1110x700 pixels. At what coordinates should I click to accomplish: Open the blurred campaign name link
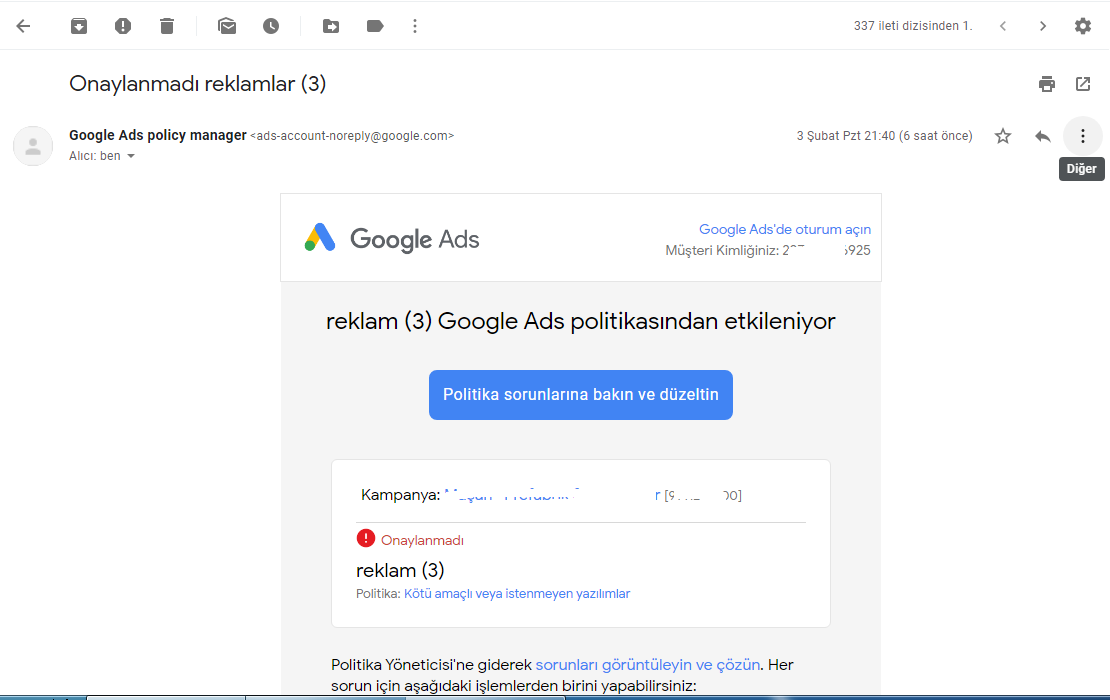(552, 495)
